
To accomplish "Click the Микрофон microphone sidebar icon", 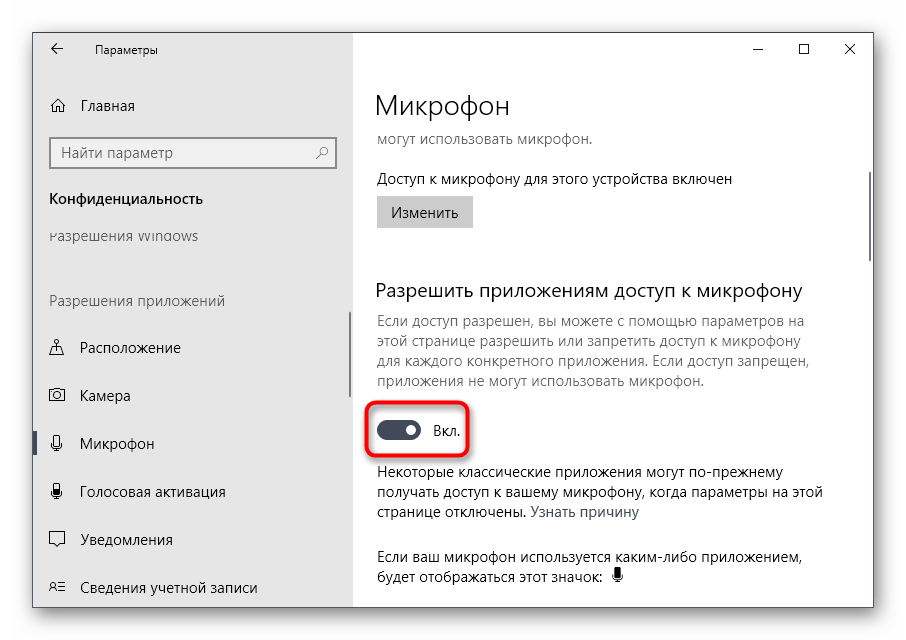I will [x=58, y=444].
